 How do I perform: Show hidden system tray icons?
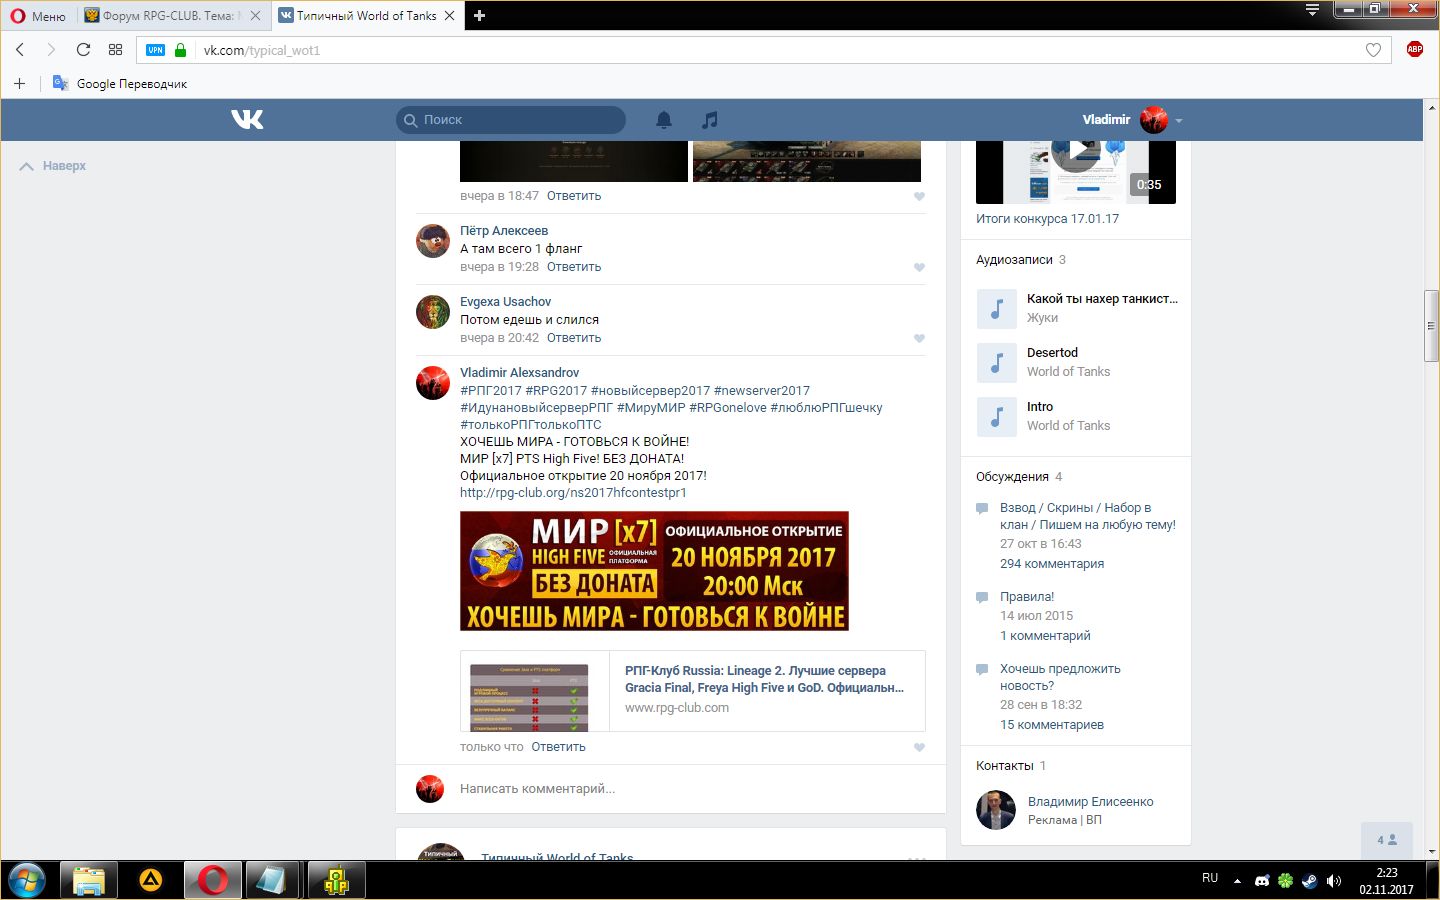1237,881
